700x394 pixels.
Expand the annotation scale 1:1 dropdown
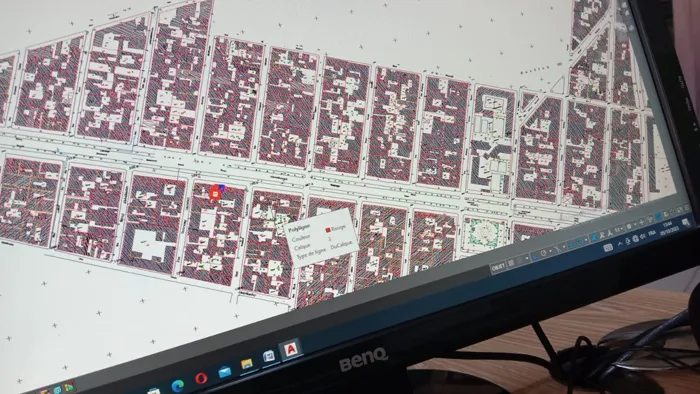click(619, 229)
